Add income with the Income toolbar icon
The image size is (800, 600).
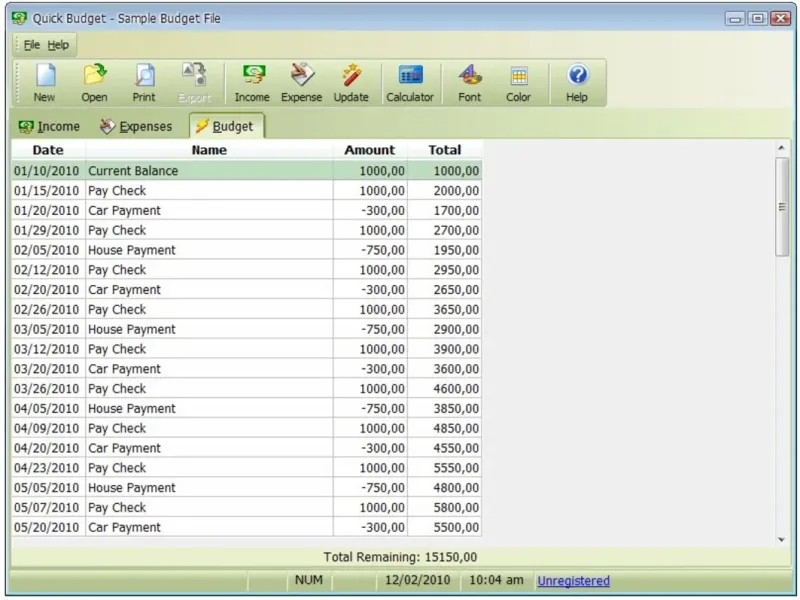tap(252, 83)
